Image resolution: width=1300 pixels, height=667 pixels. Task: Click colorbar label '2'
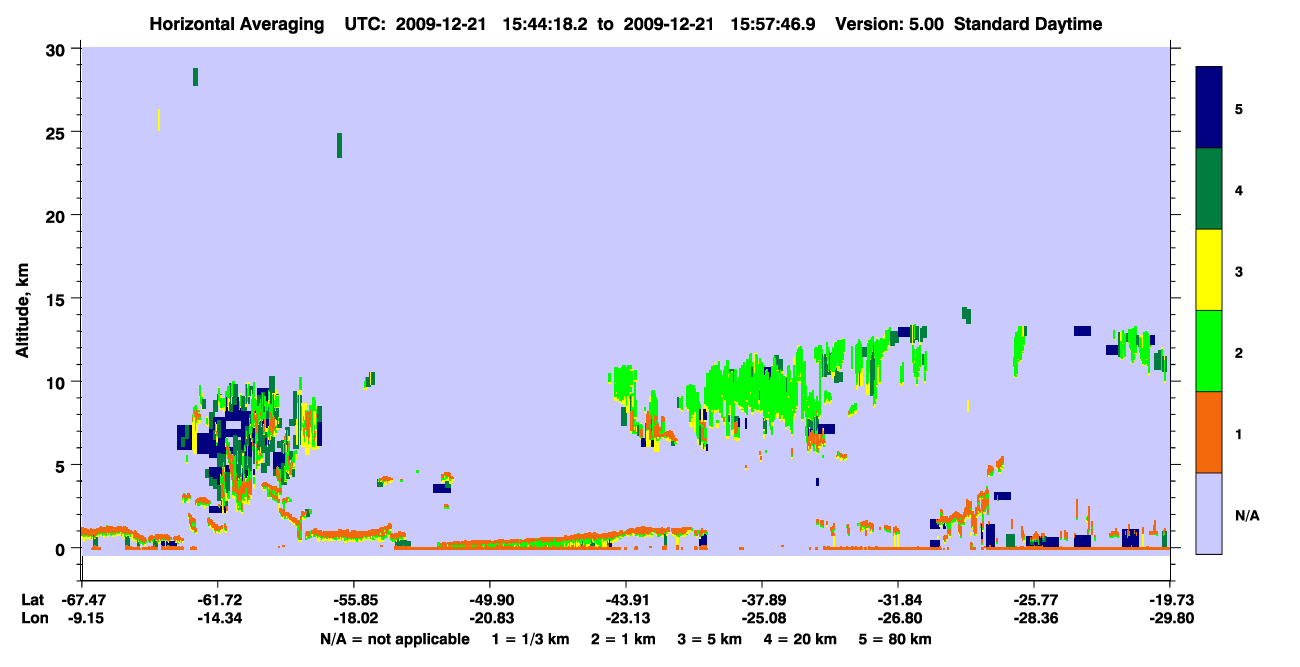1239,352
